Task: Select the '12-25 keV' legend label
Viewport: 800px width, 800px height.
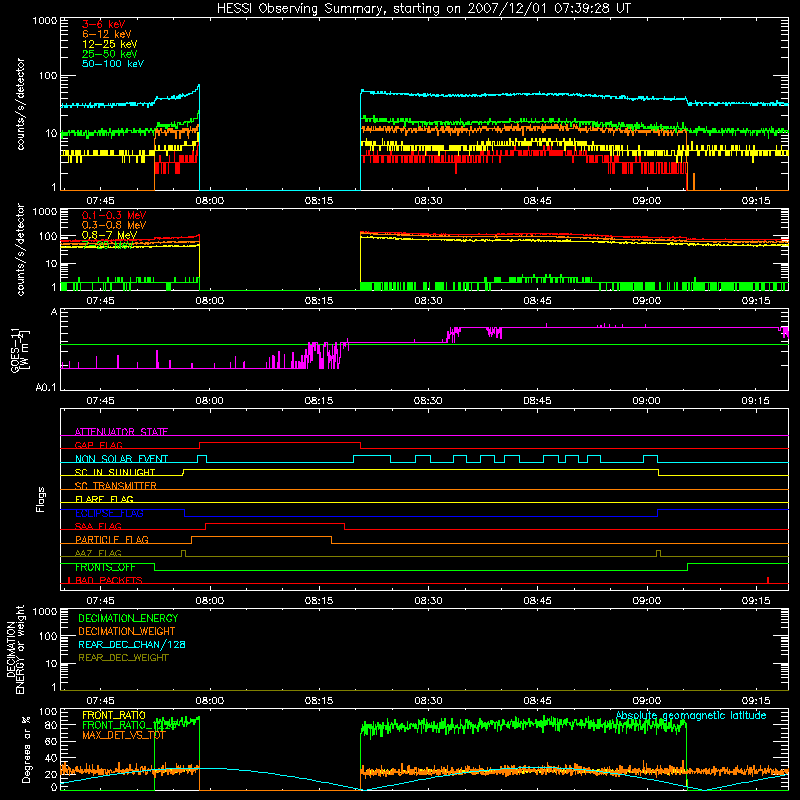Action: pos(110,44)
